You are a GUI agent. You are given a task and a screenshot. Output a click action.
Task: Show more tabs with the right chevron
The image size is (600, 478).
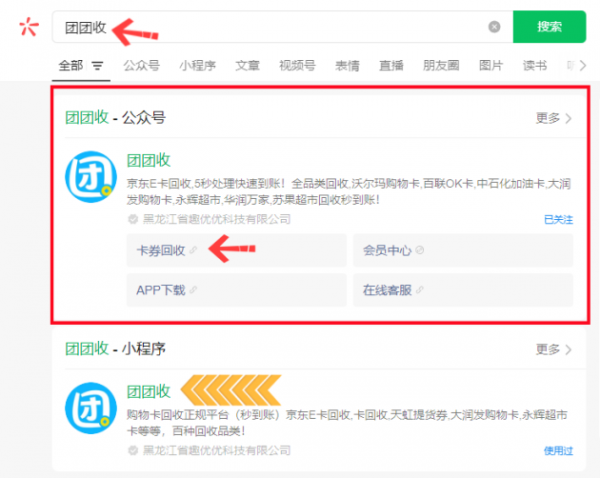click(x=582, y=65)
